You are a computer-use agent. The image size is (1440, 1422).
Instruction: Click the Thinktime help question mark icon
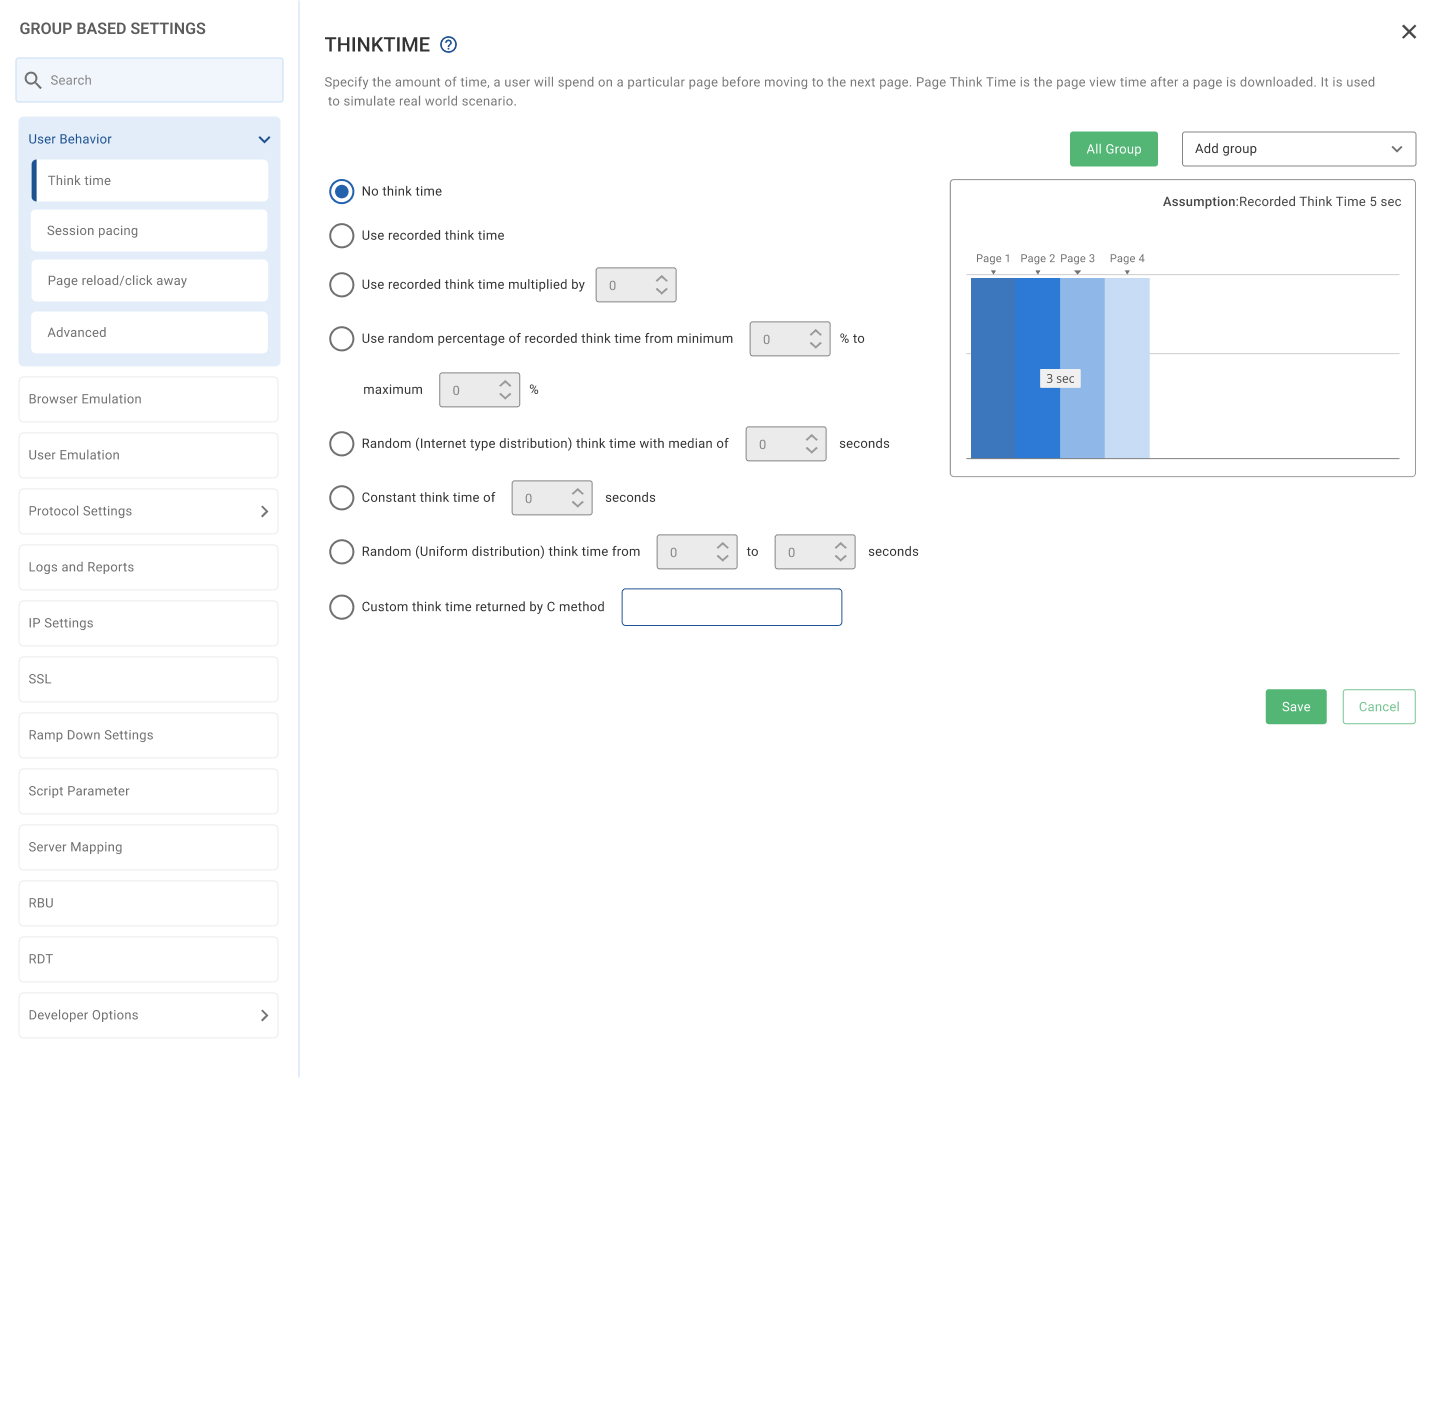(449, 44)
